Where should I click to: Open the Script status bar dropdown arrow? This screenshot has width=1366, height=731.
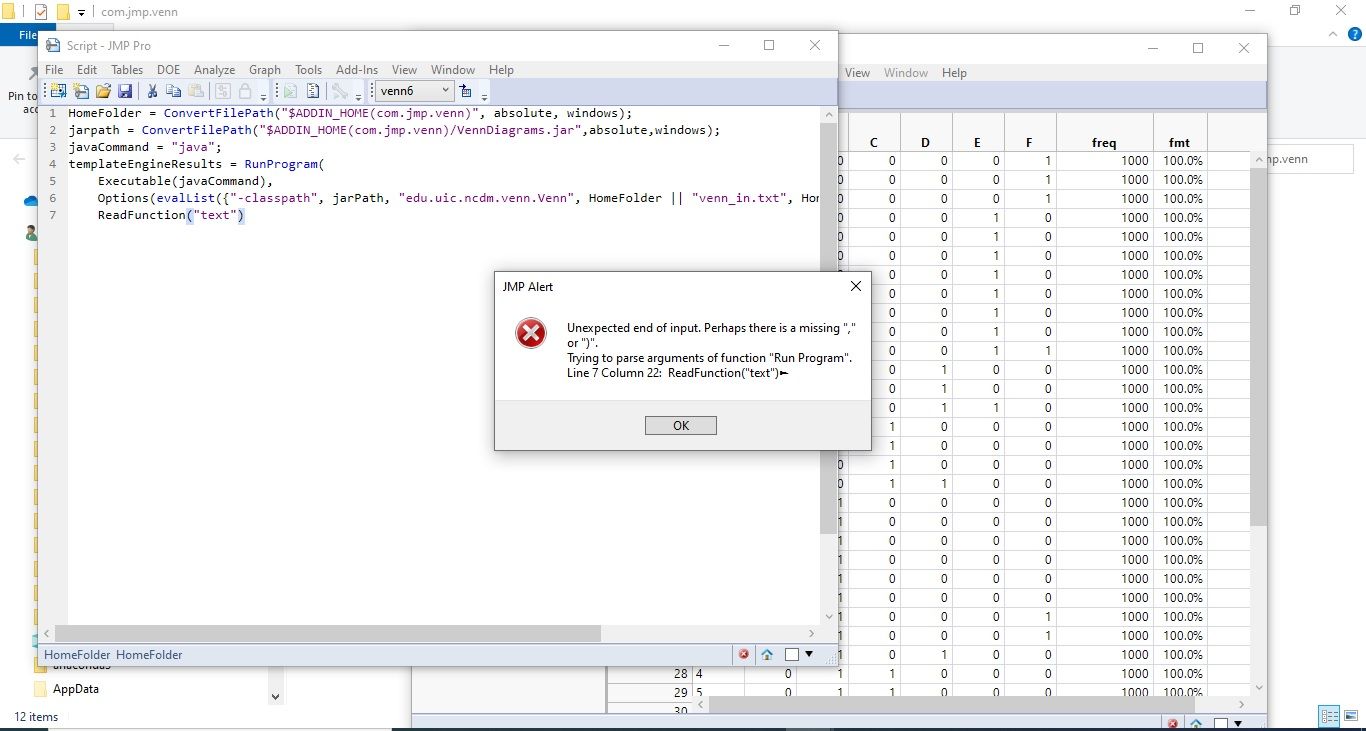coord(808,654)
